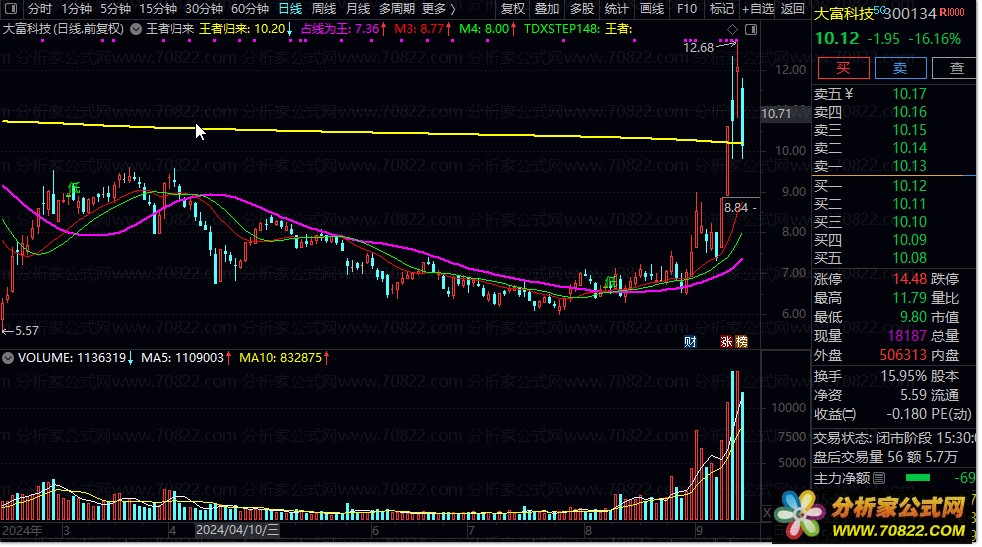Close volume pane with X icon
The width and height of the screenshot is (982, 547).
(x=767, y=513)
